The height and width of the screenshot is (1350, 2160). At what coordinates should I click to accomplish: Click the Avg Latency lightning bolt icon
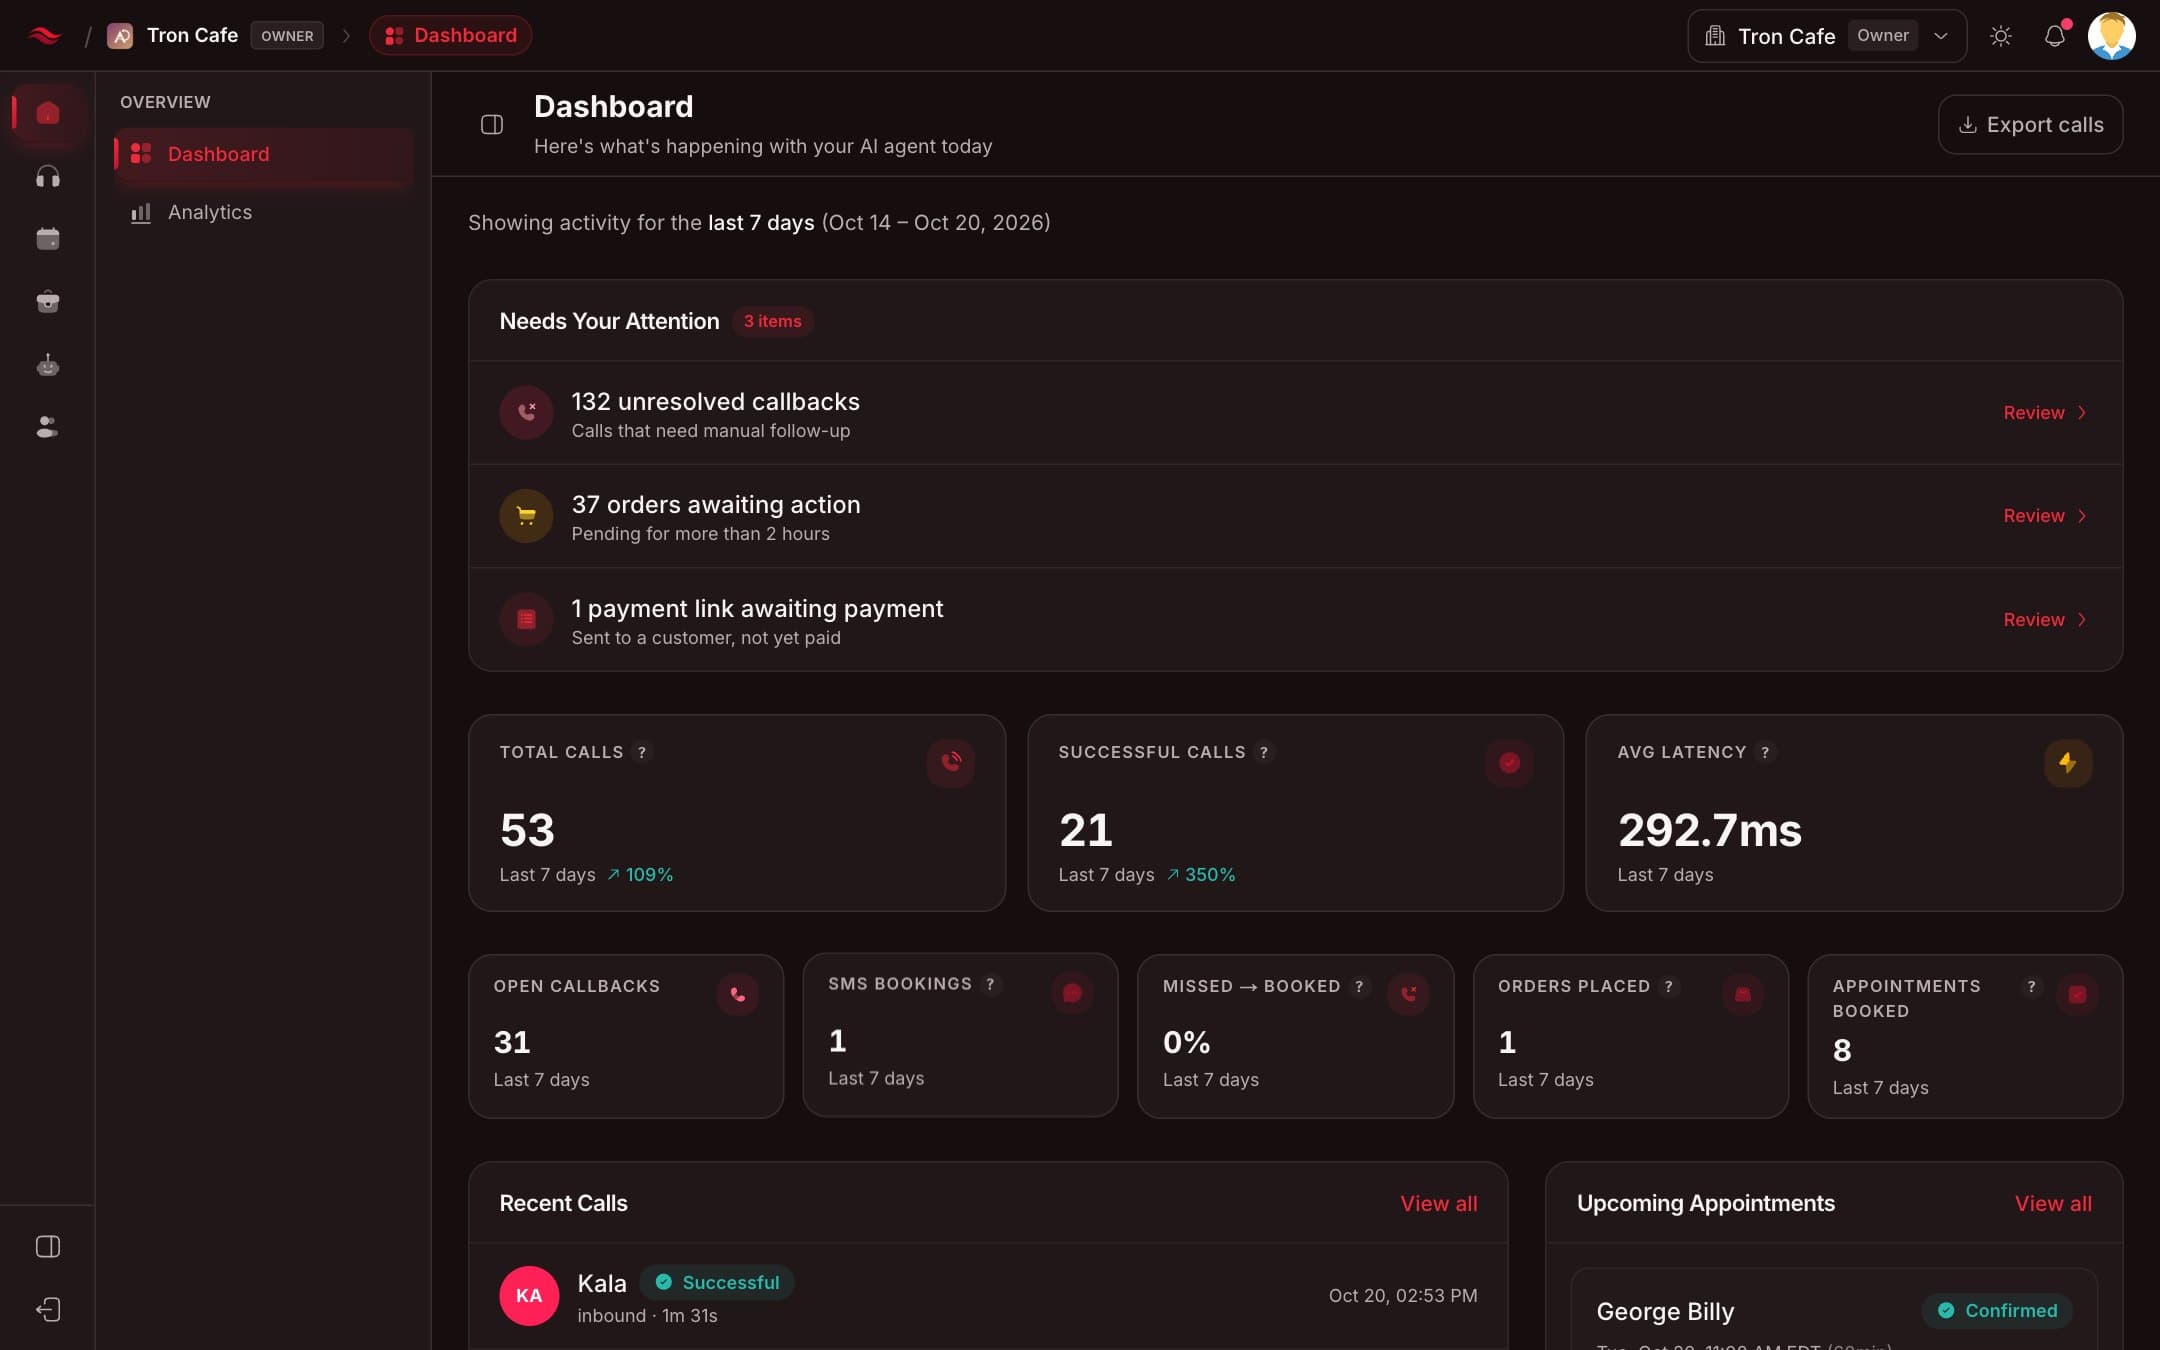click(2068, 762)
